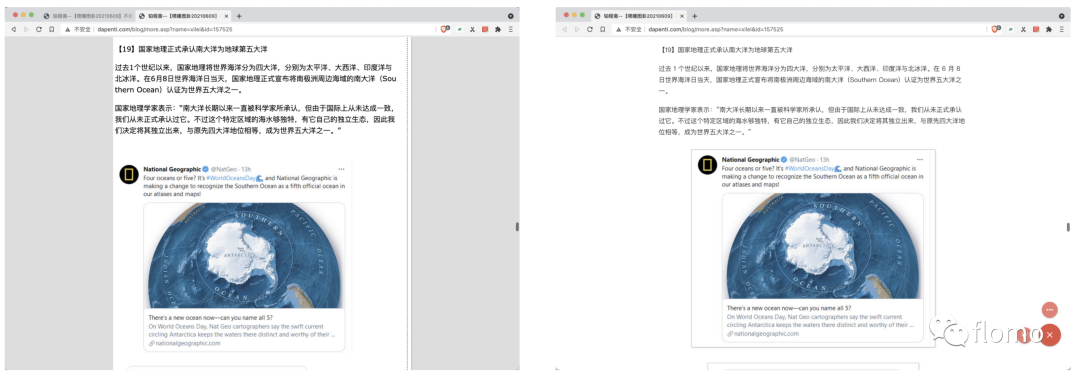The image size is (1080, 378).
Task: Reload the page in the left browser window
Action: point(39,30)
